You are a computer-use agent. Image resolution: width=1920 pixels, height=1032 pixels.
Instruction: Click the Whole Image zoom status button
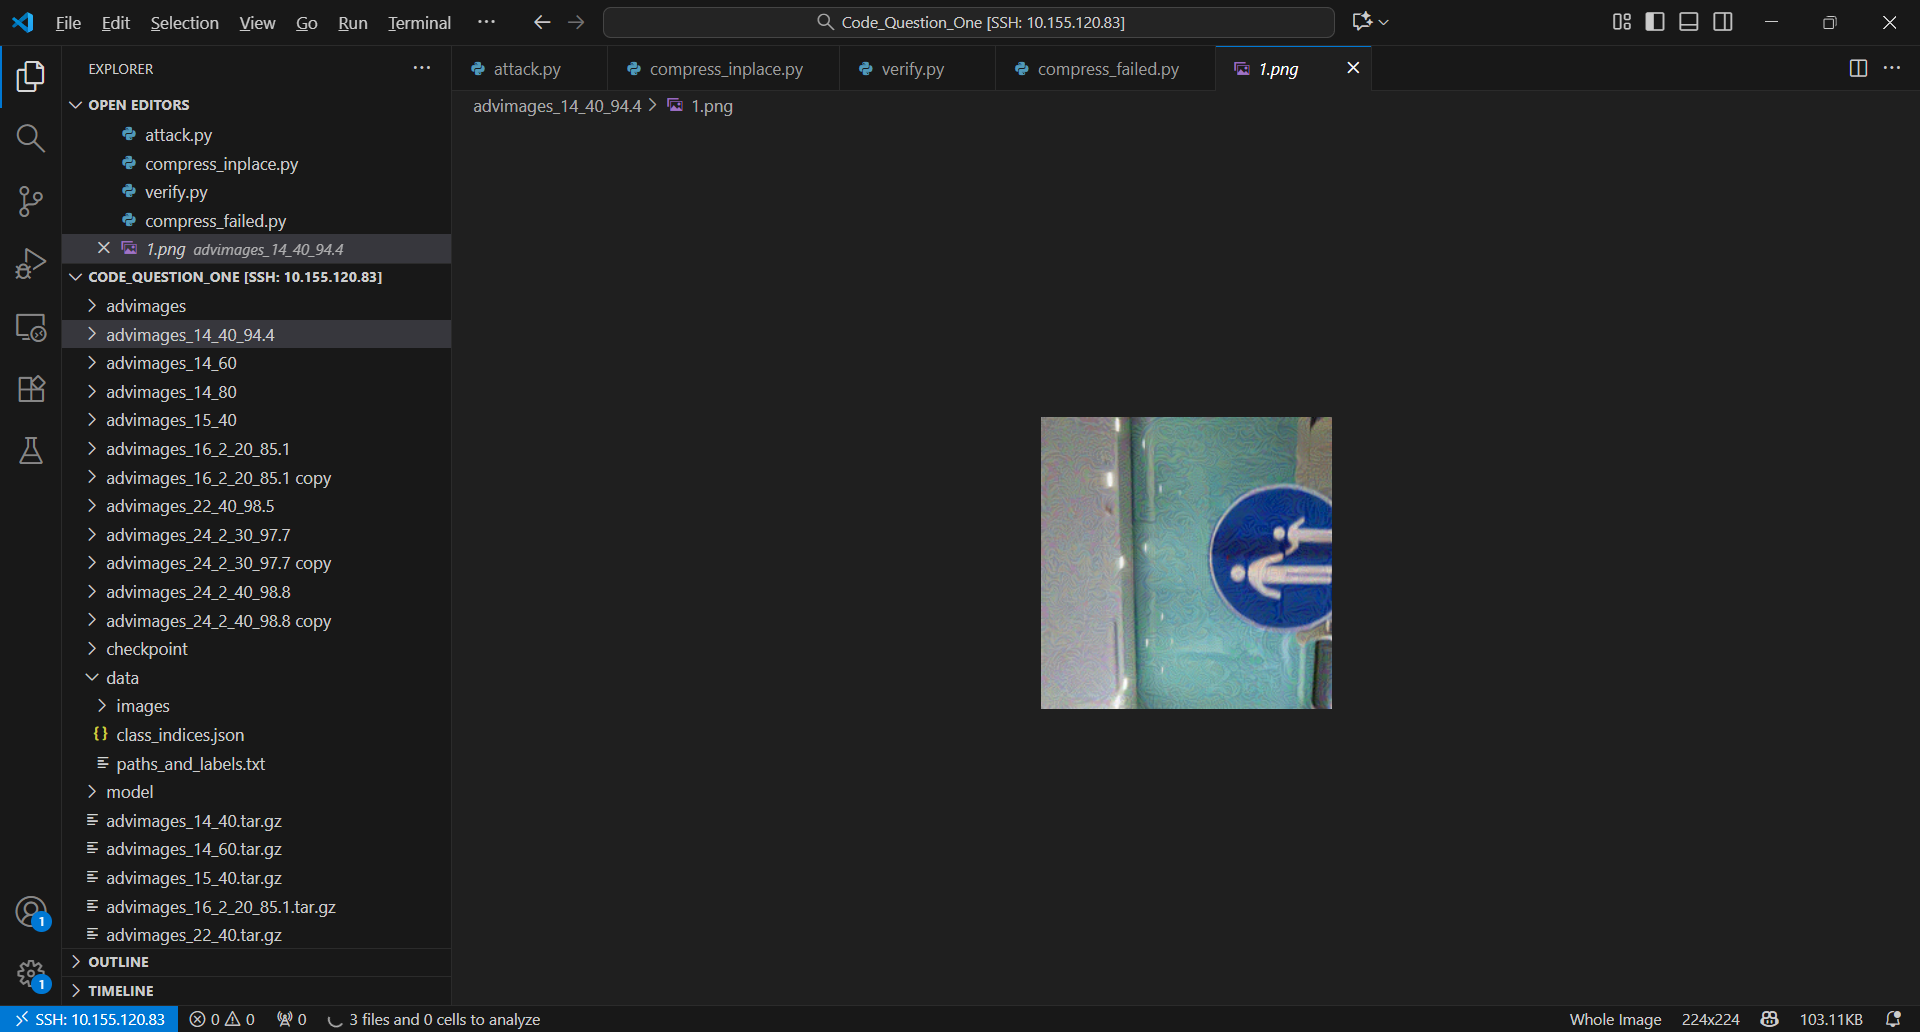click(1615, 1019)
